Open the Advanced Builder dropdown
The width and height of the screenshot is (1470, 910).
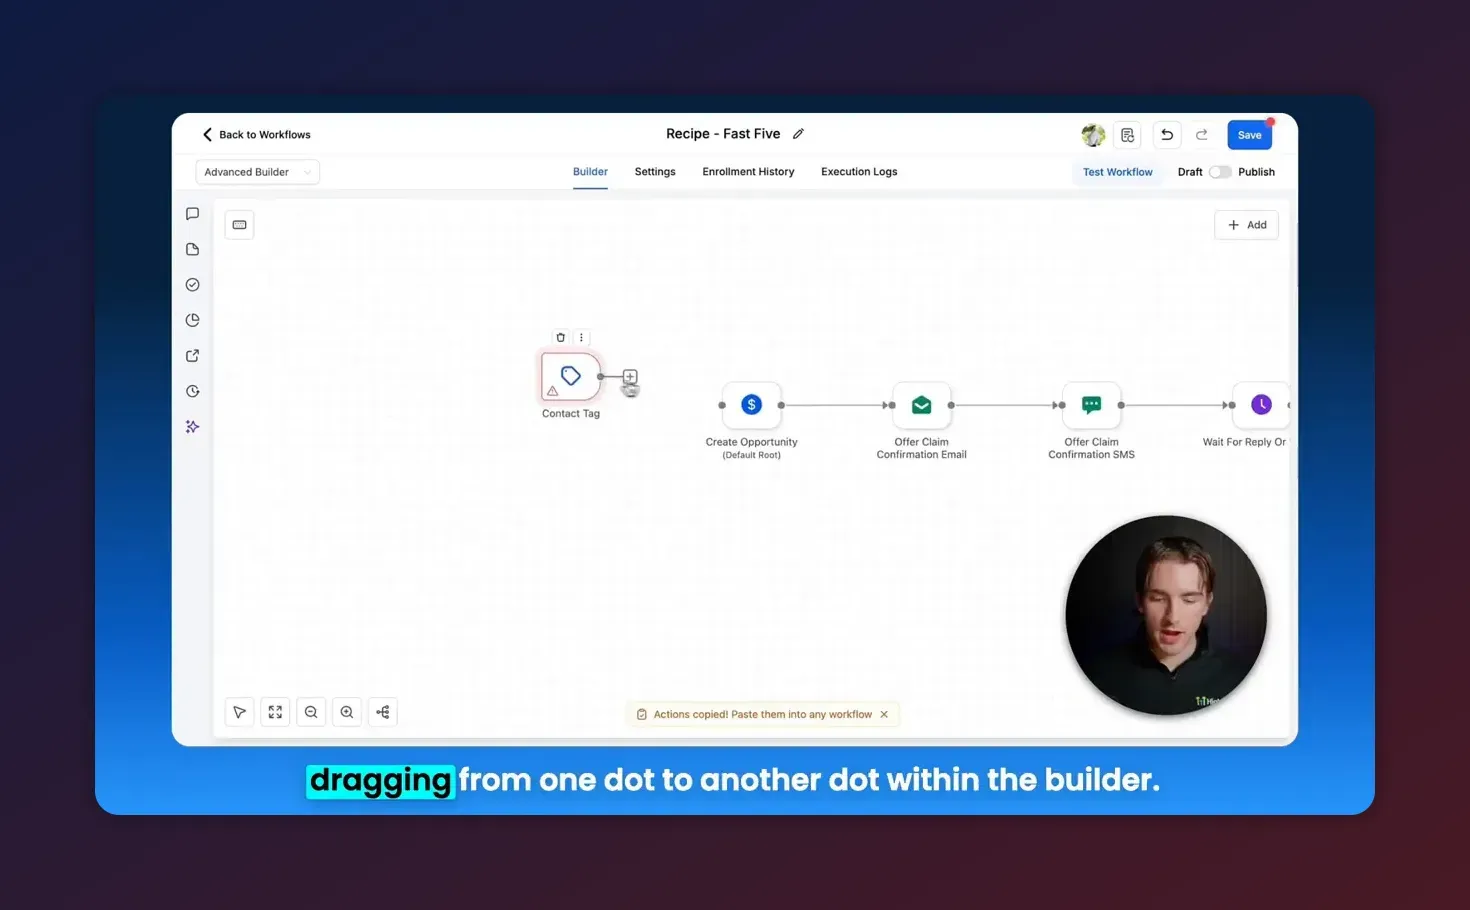pos(256,171)
